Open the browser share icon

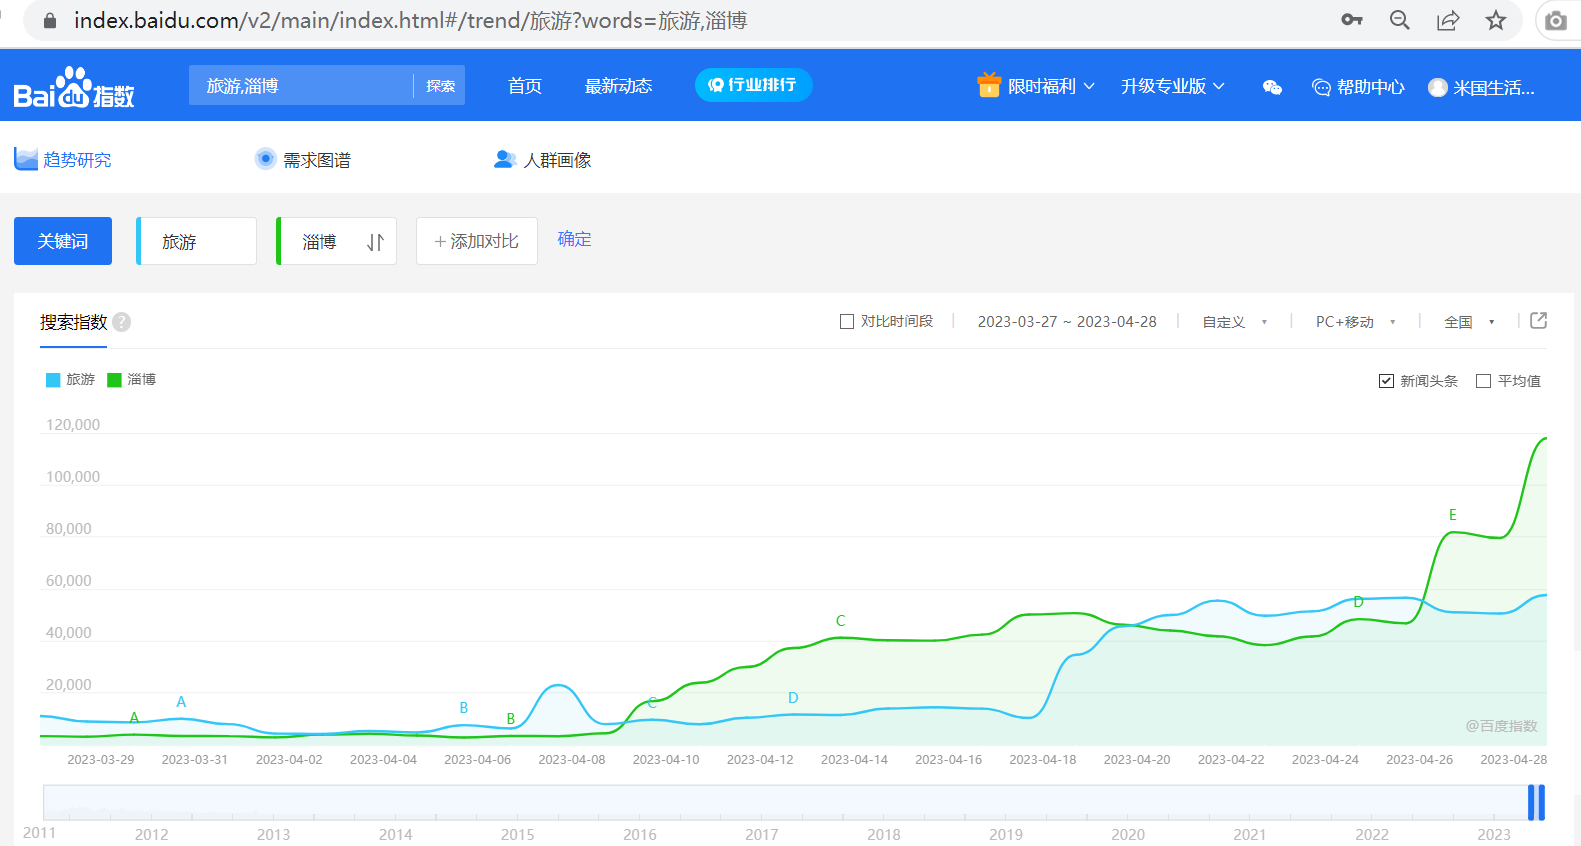click(1447, 21)
